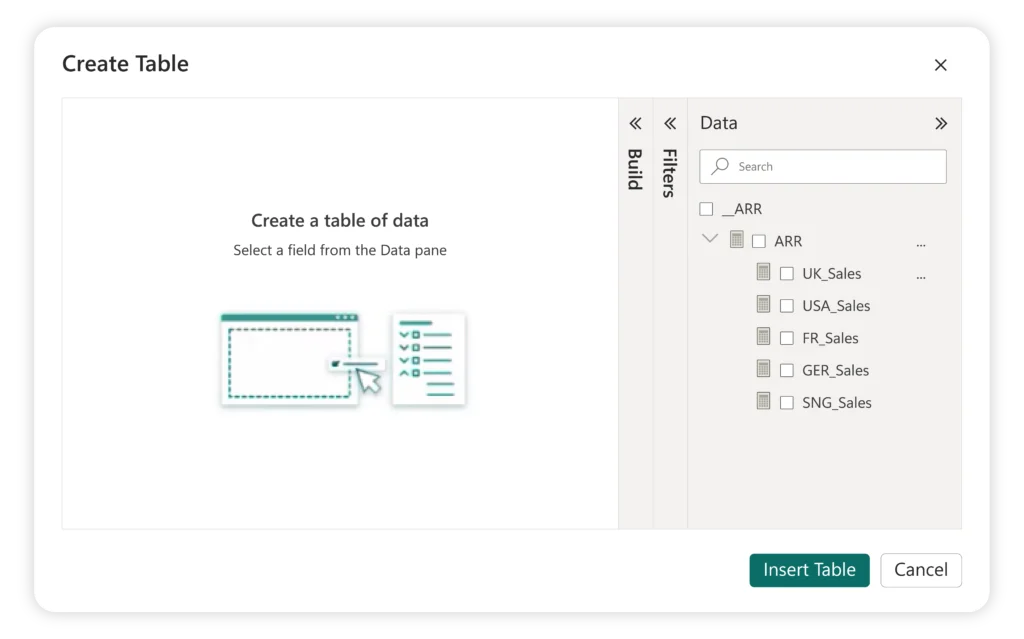Screen dimensions: 1024x639
Task: Collapse the Data pane with the double-arrow
Action: pyautogui.click(x=941, y=122)
